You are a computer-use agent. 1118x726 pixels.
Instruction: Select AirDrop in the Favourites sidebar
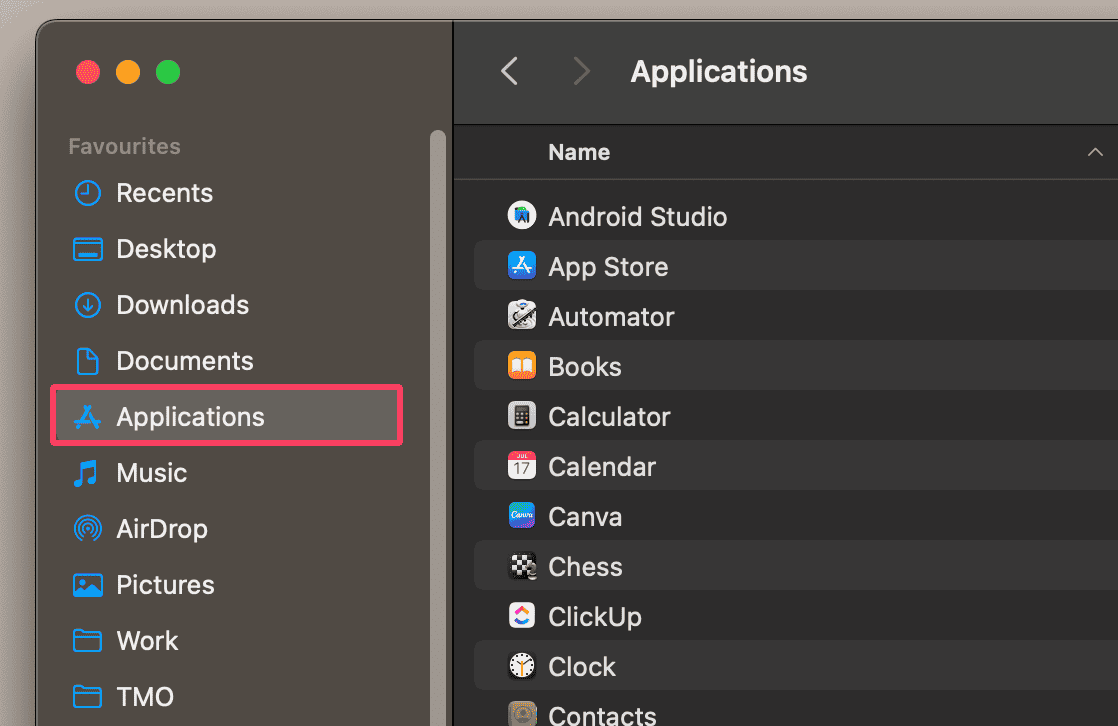point(161,529)
